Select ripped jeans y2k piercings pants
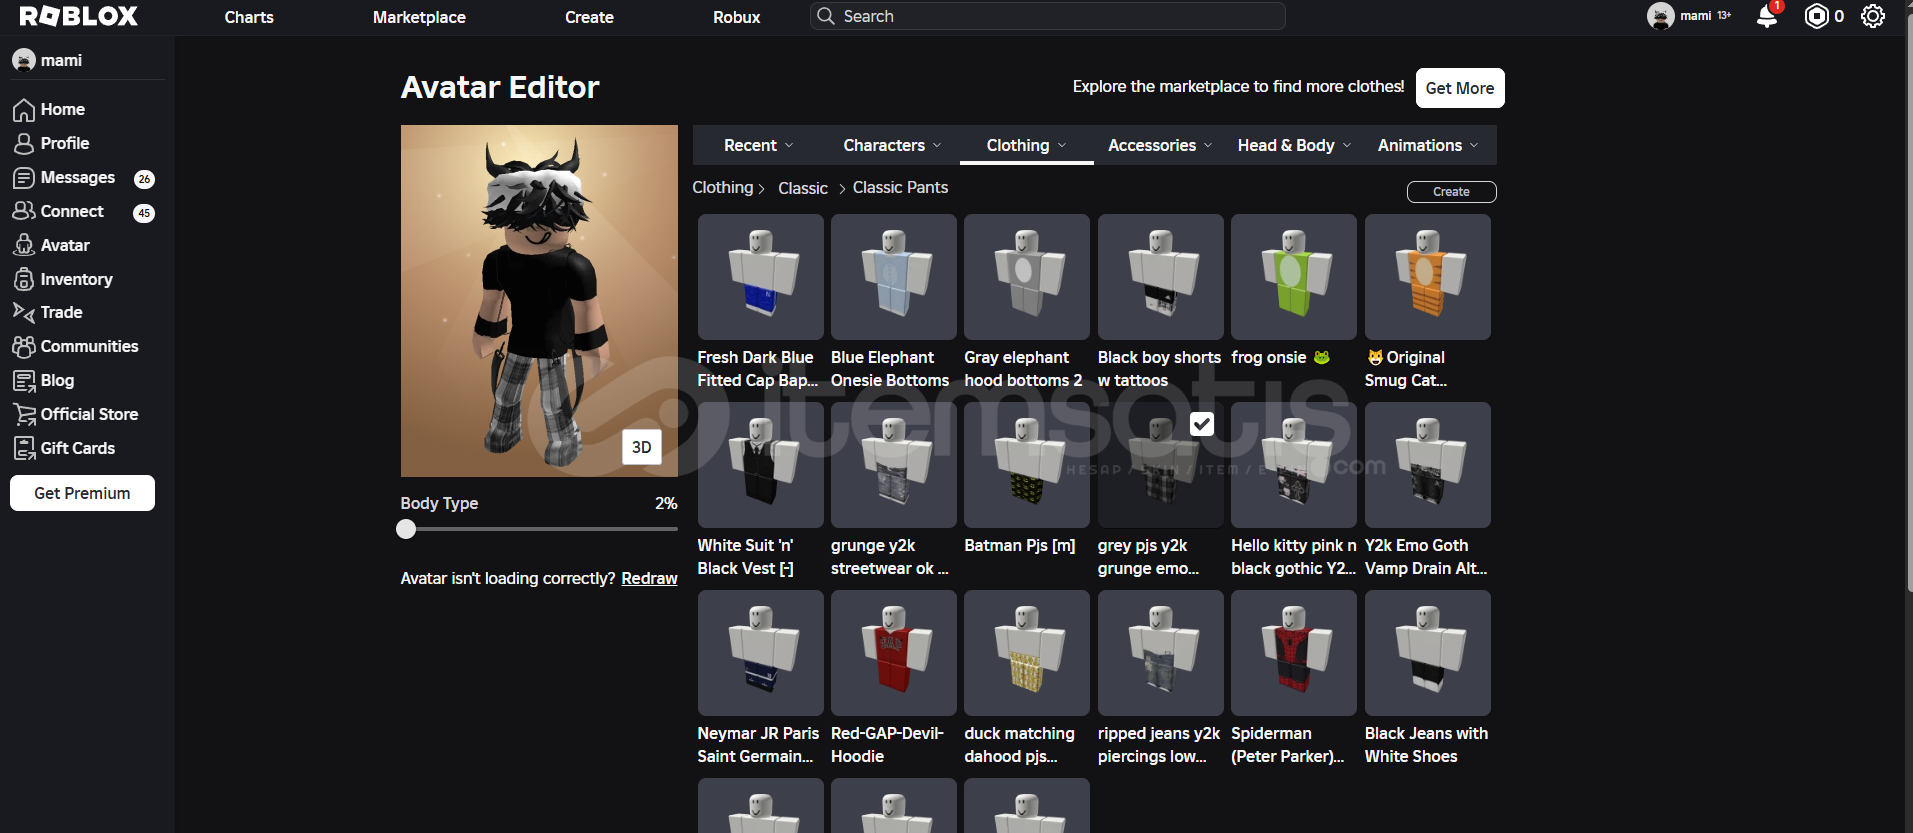The image size is (1913, 833). (x=1161, y=653)
